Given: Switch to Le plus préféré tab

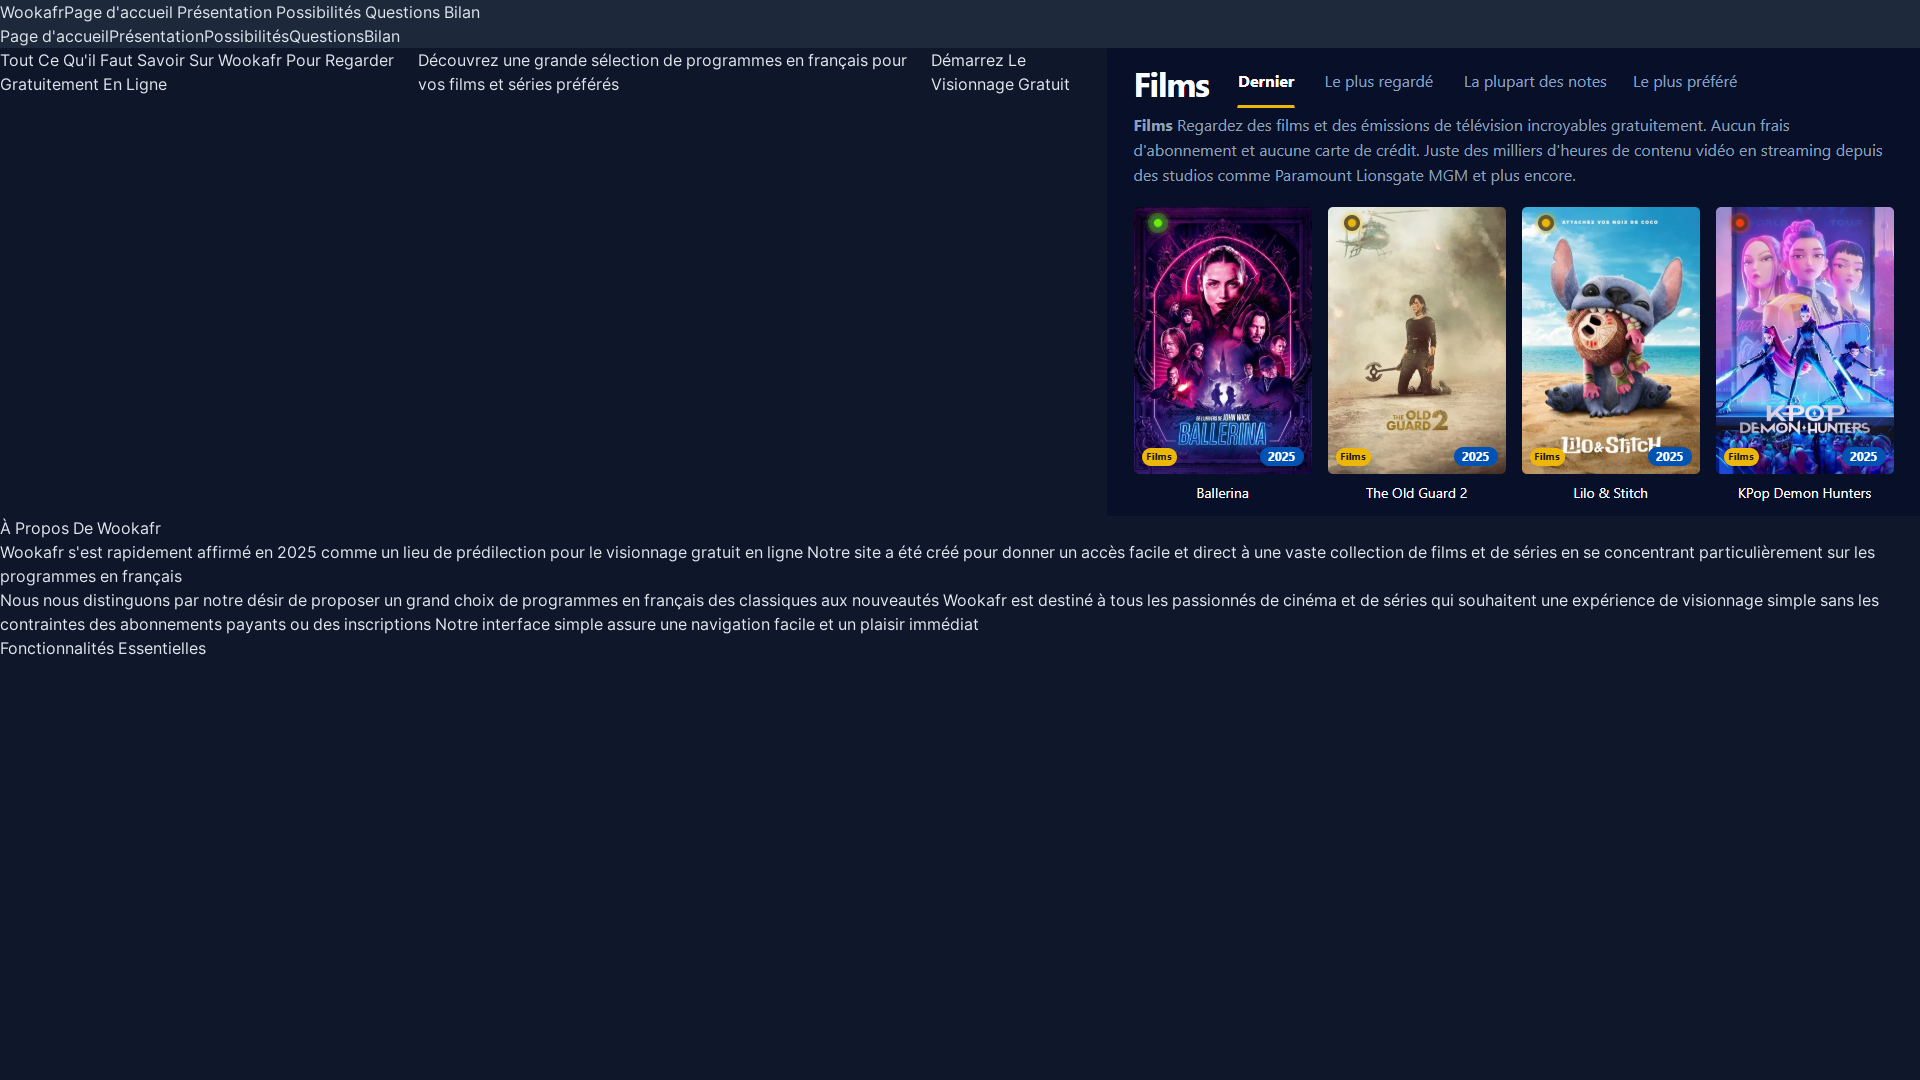Looking at the screenshot, I should (x=1685, y=82).
